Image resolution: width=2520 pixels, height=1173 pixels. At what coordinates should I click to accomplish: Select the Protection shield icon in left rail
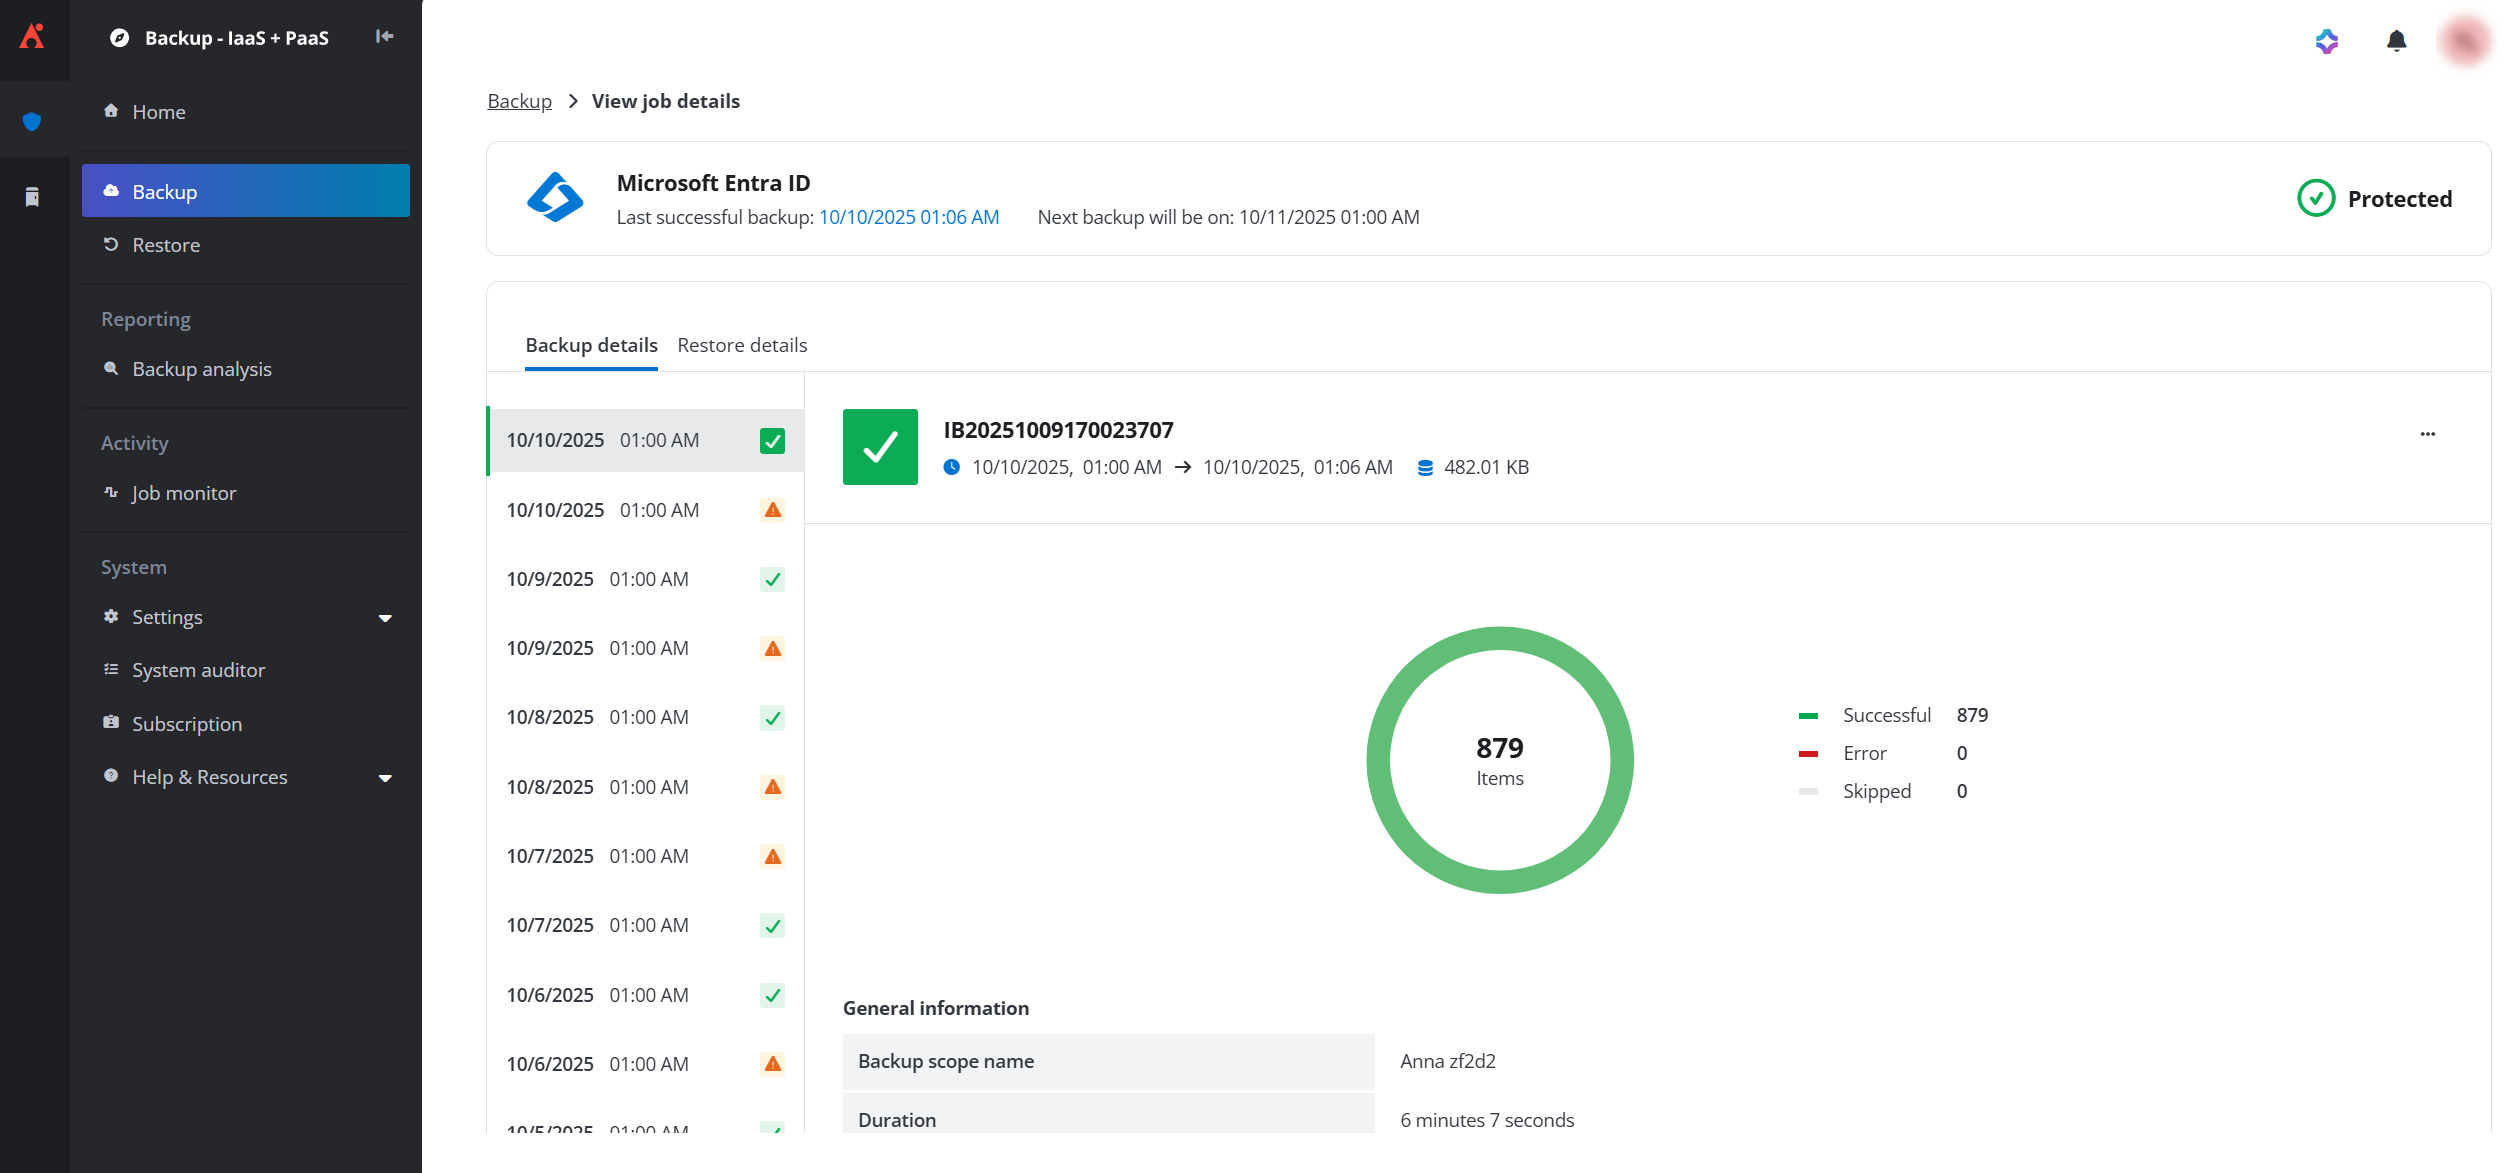coord(33,120)
